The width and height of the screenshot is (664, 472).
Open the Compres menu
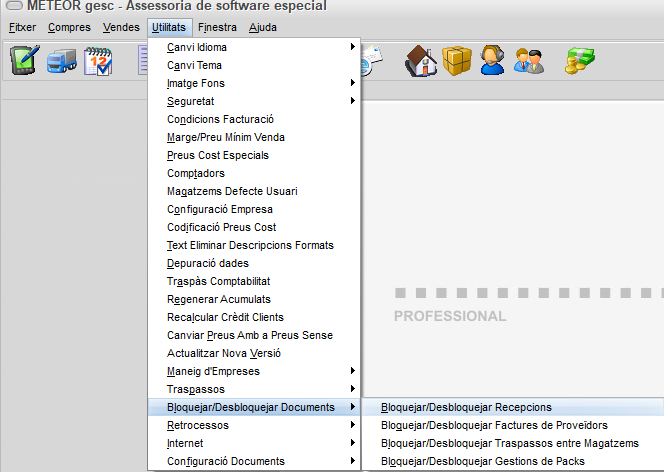tap(69, 28)
